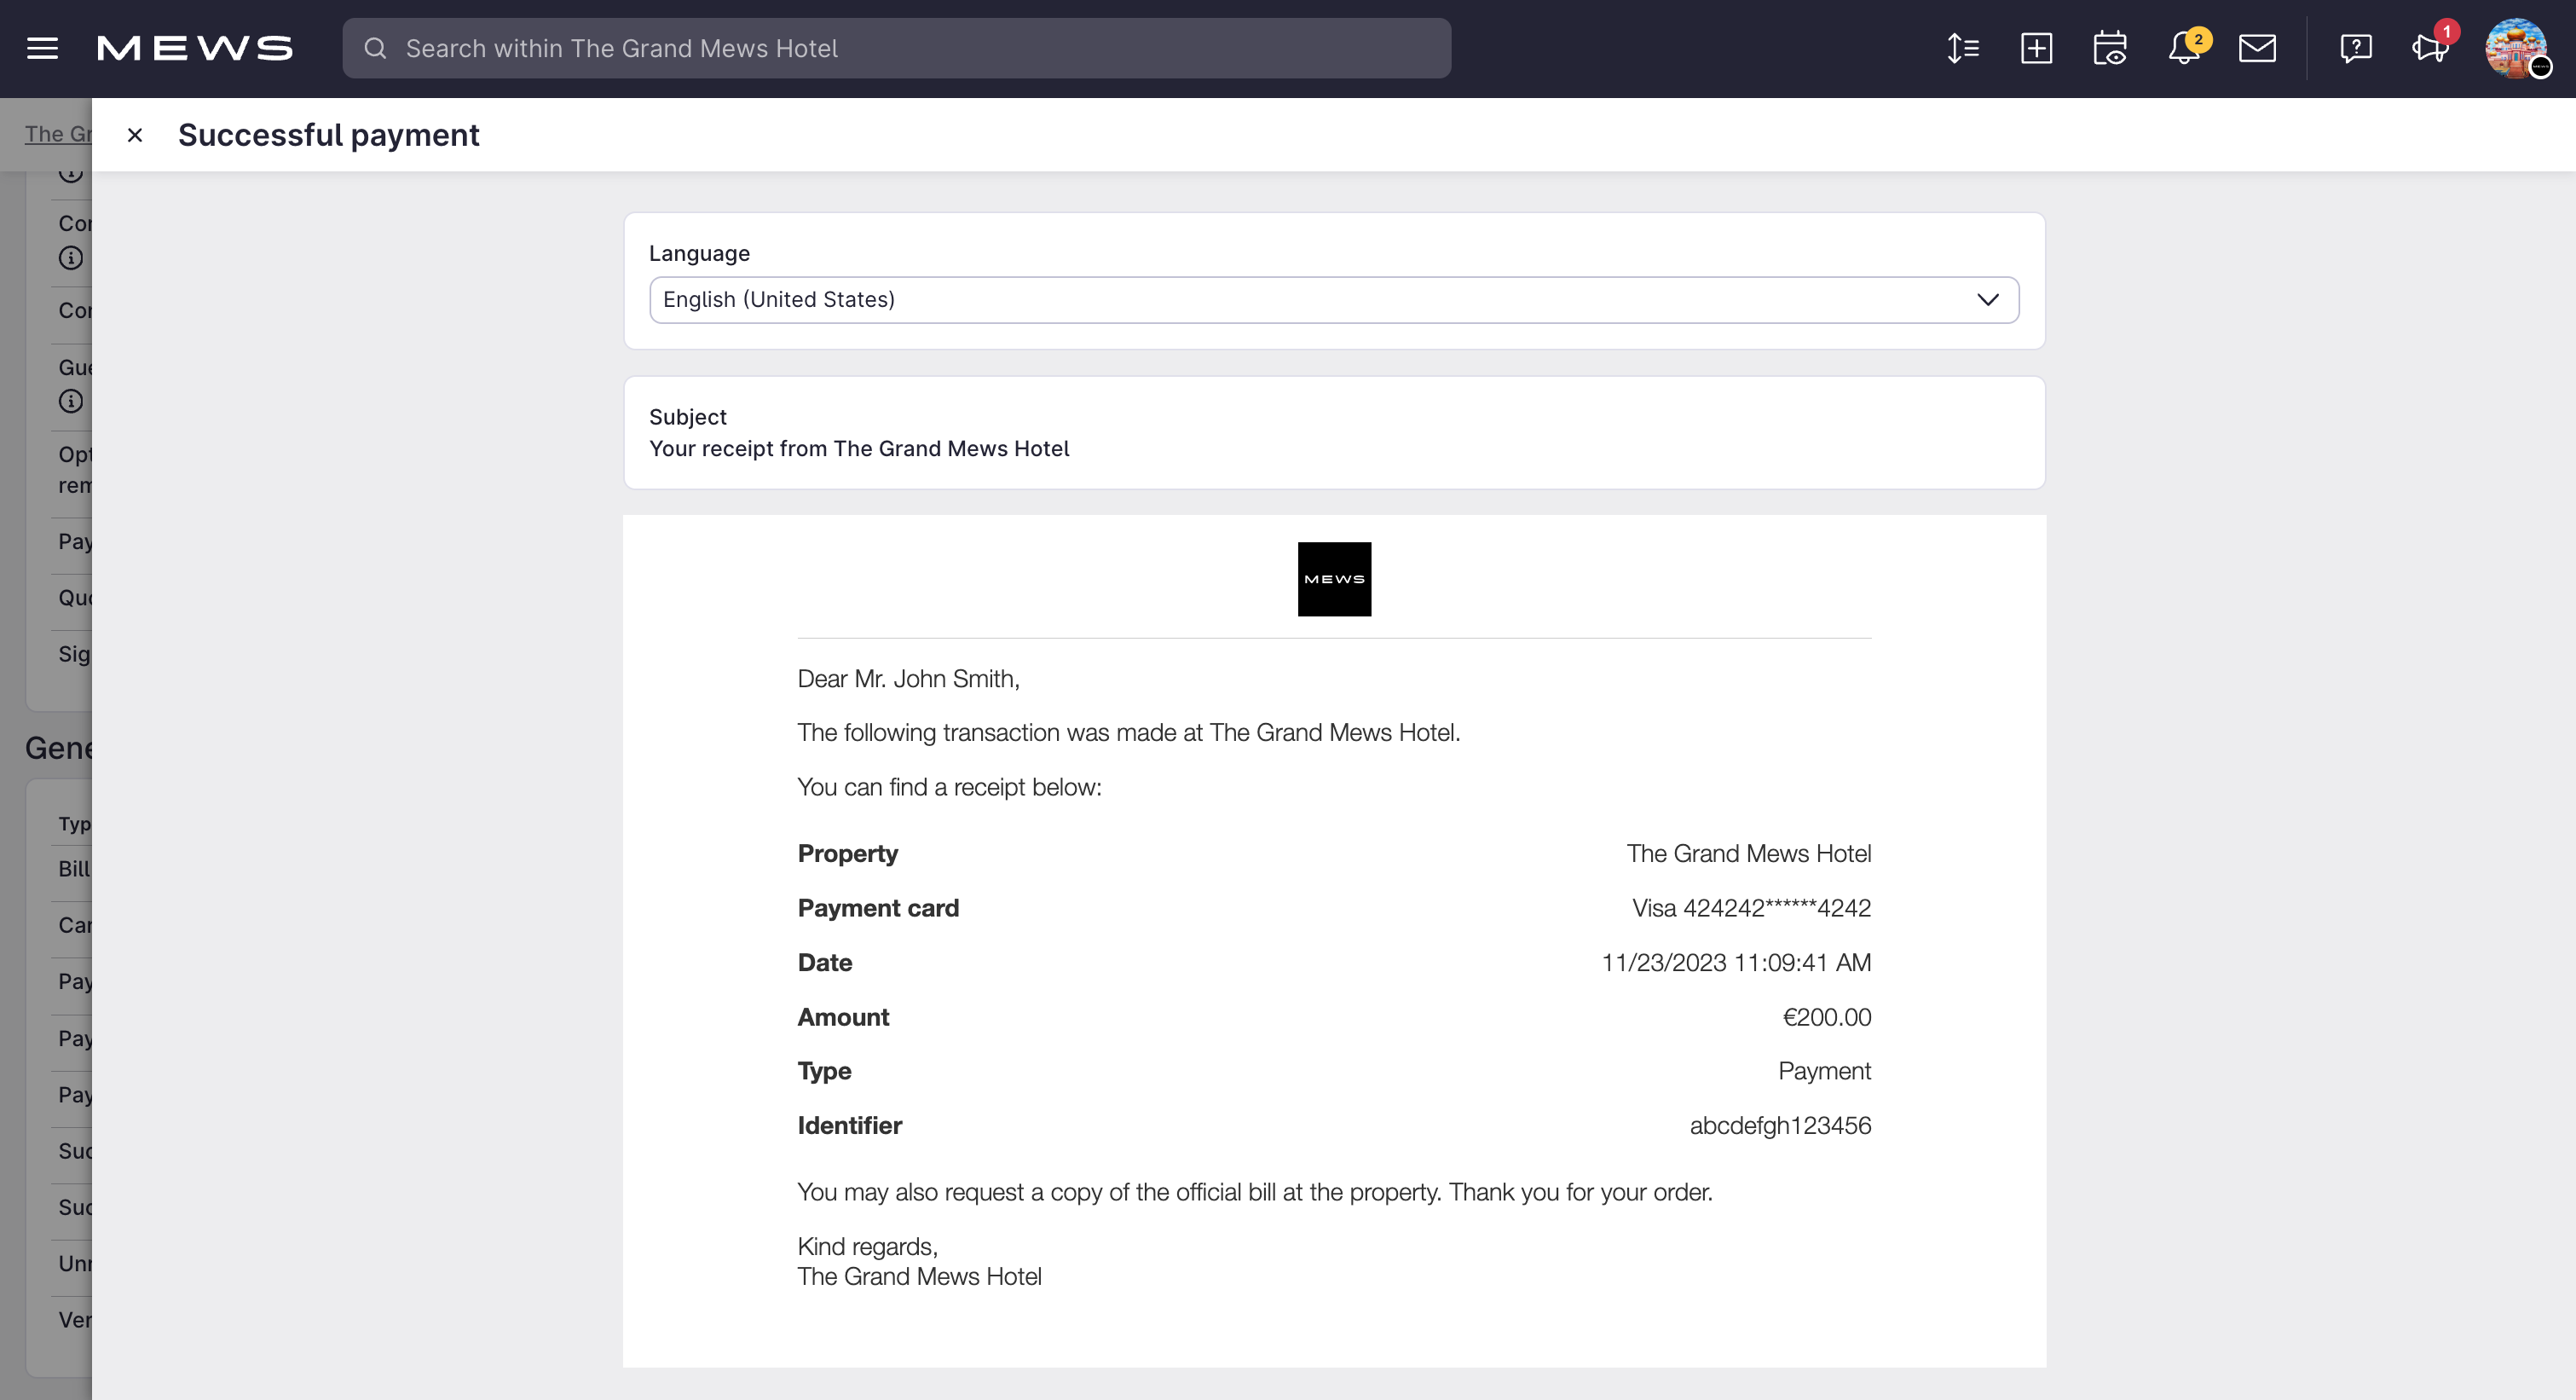Click The Grand Mews breadcrumb link
Viewport: 2576px width, 1400px height.
(x=58, y=134)
